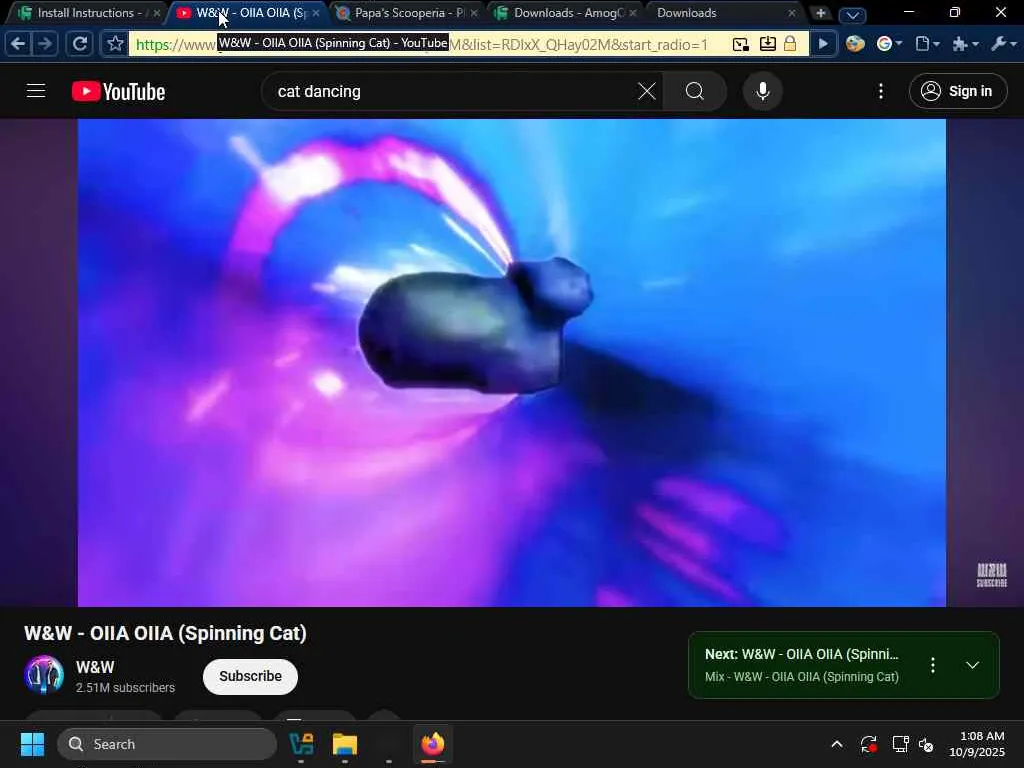Click the muted volume tray icon

[x=926, y=744]
